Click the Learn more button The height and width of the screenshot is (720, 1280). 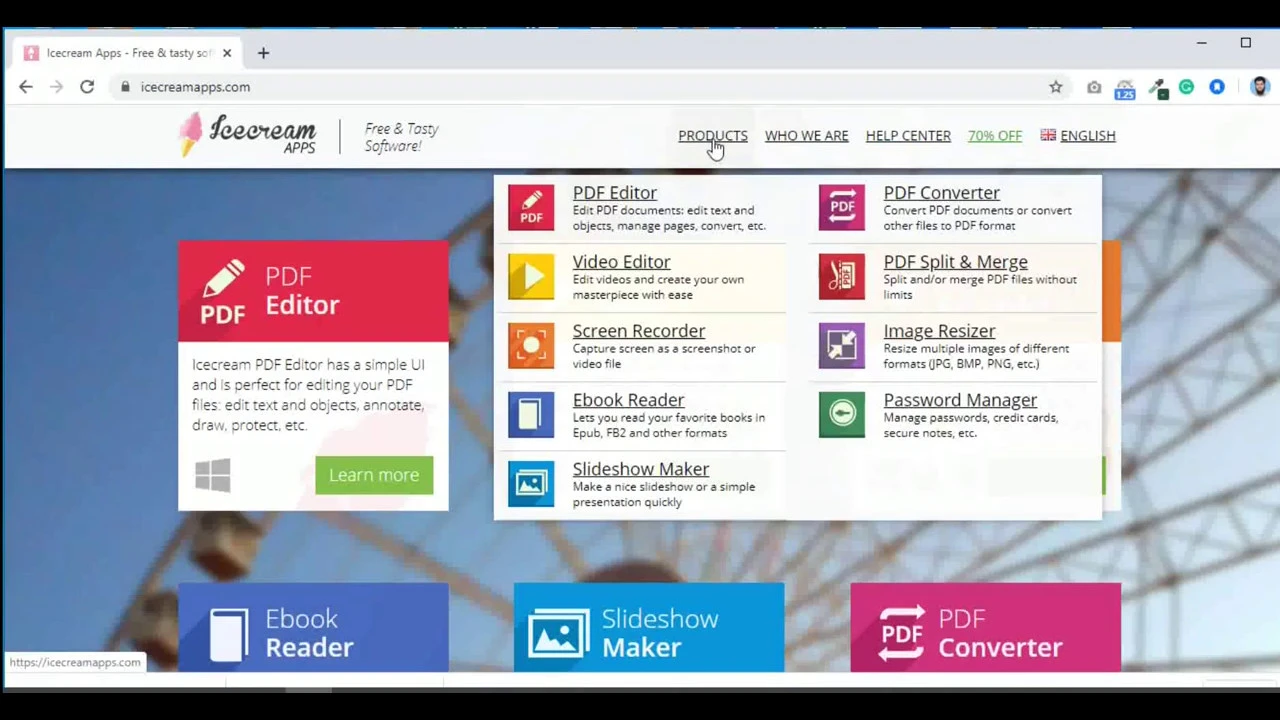pyautogui.click(x=374, y=475)
